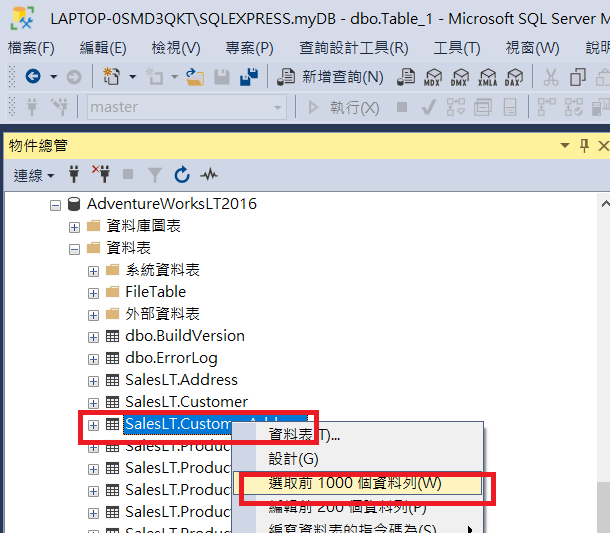Choose 資料表(T)... in the context menu

pos(304,435)
